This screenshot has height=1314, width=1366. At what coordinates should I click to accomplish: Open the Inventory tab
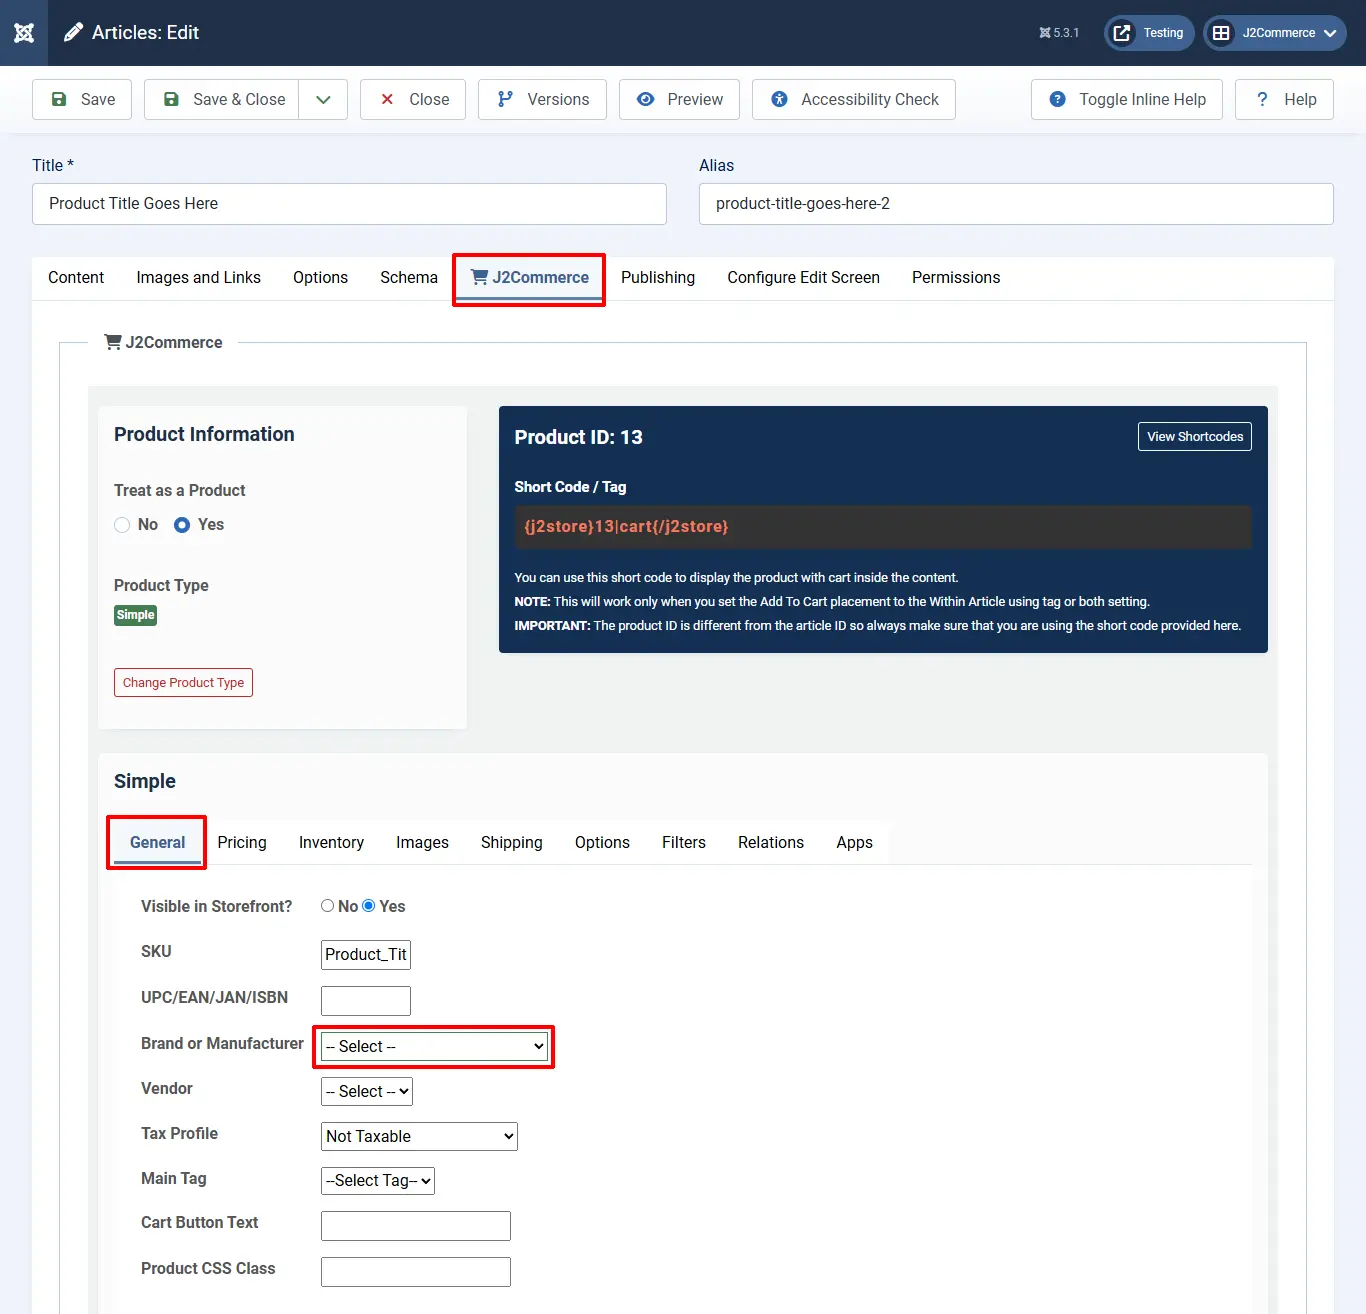331,843
